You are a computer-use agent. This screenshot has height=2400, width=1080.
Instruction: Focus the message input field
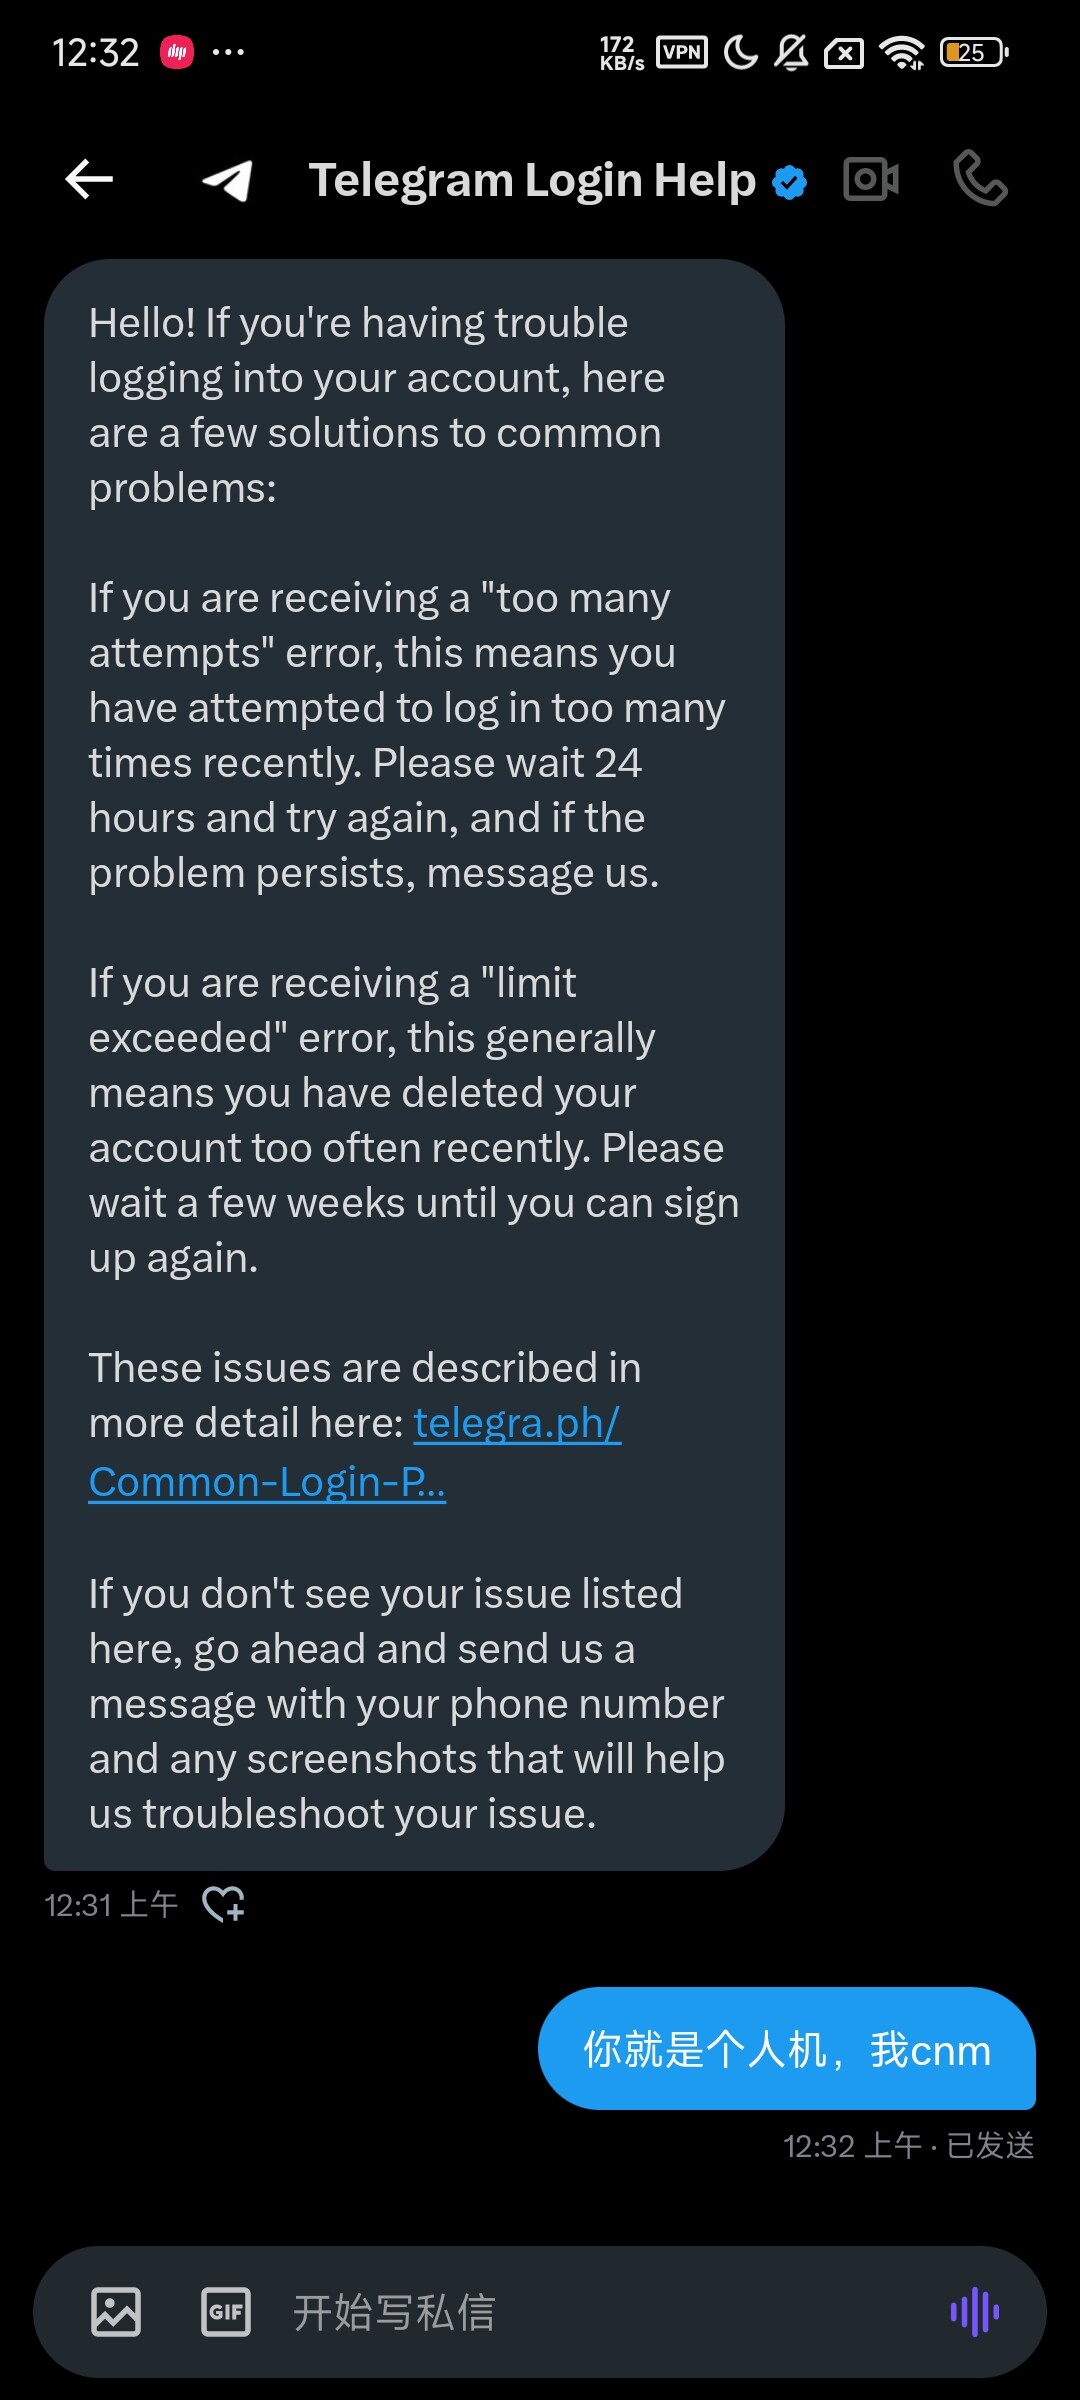tap(600, 2312)
